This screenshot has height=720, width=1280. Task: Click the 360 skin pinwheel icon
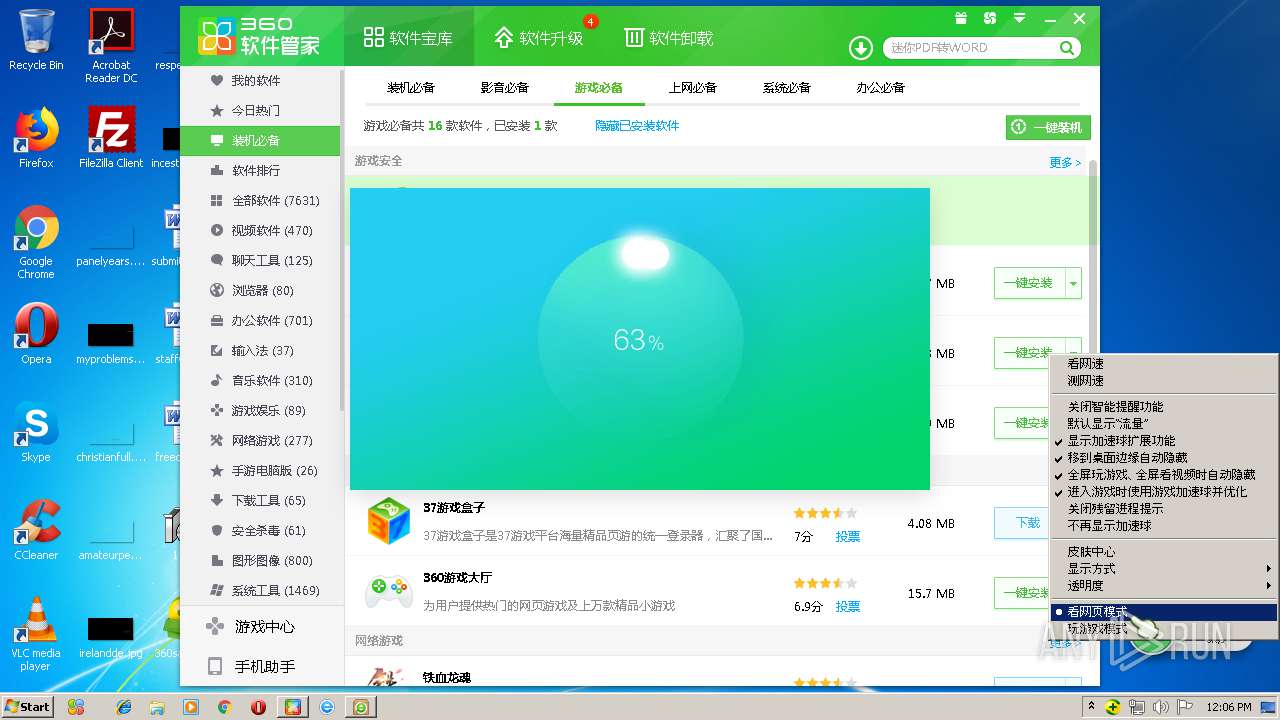point(990,18)
